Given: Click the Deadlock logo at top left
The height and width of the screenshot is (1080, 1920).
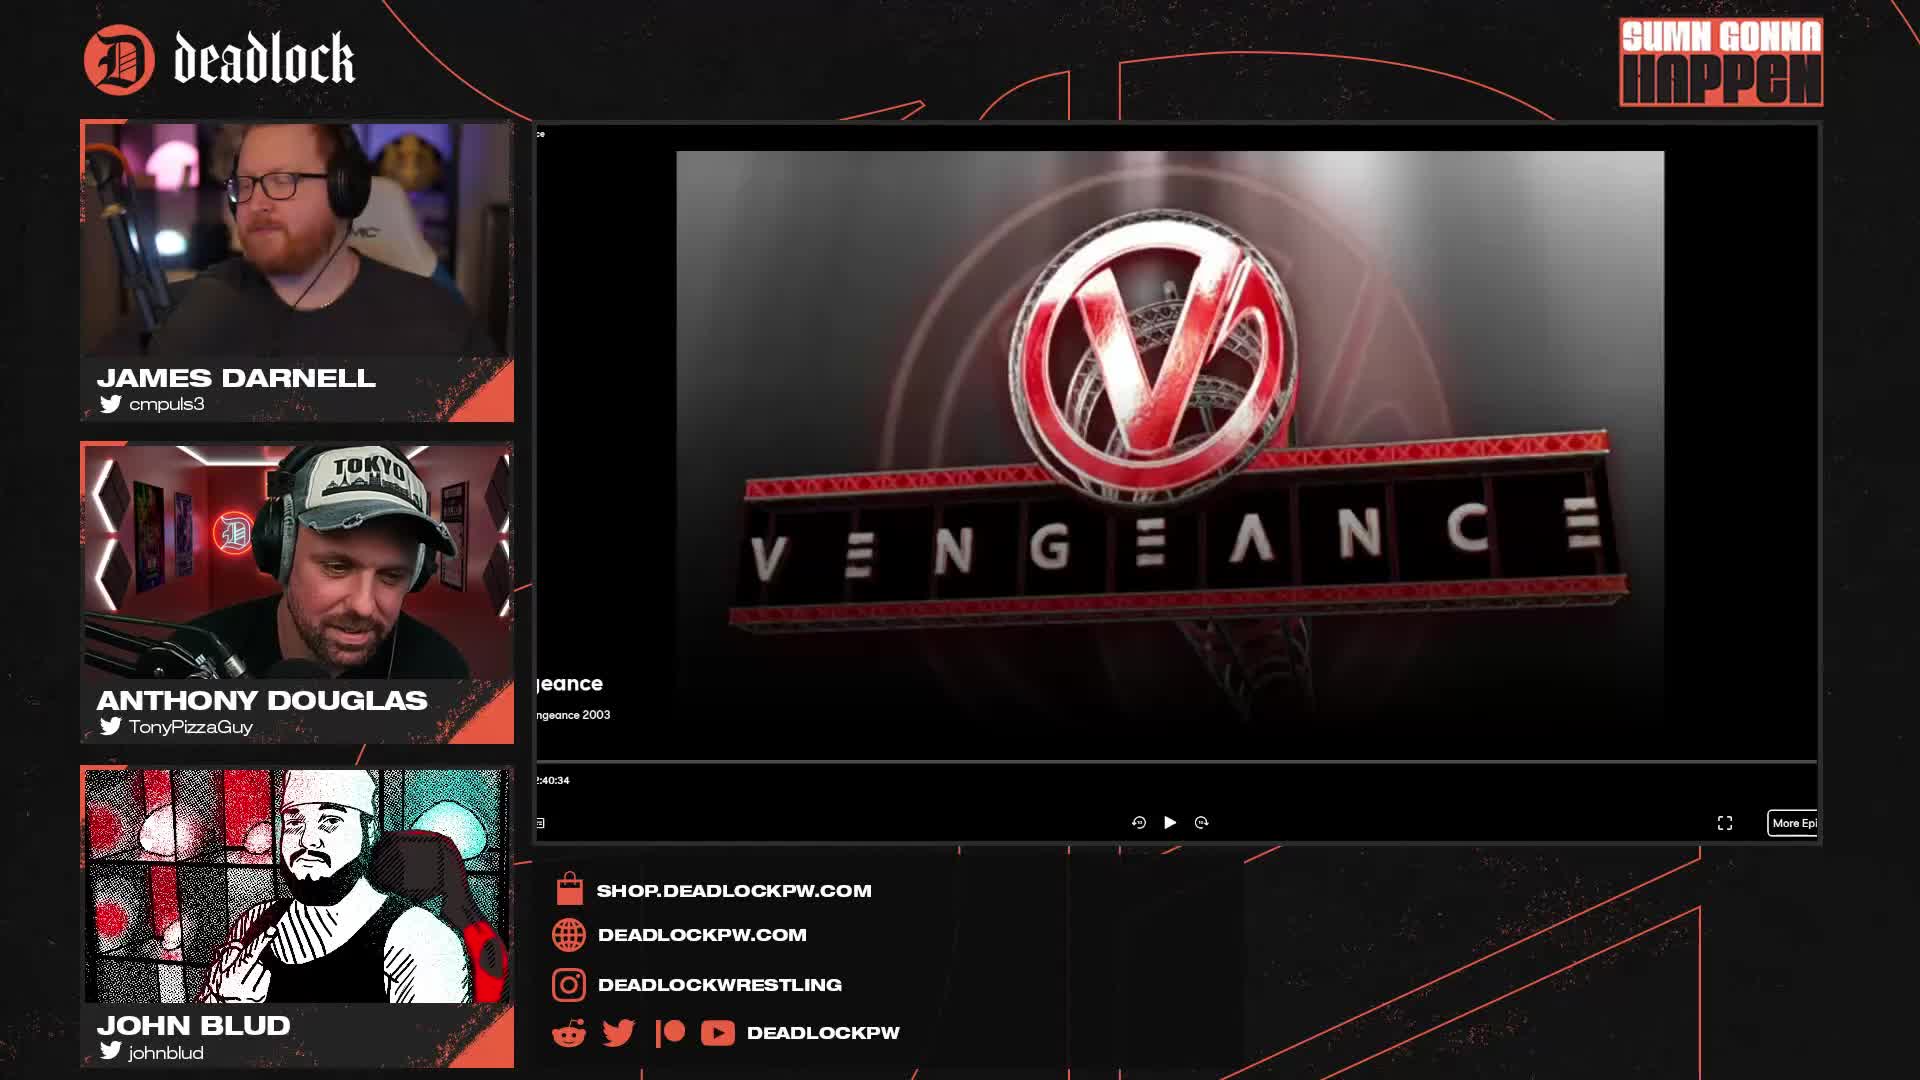Looking at the screenshot, I should tap(220, 59).
